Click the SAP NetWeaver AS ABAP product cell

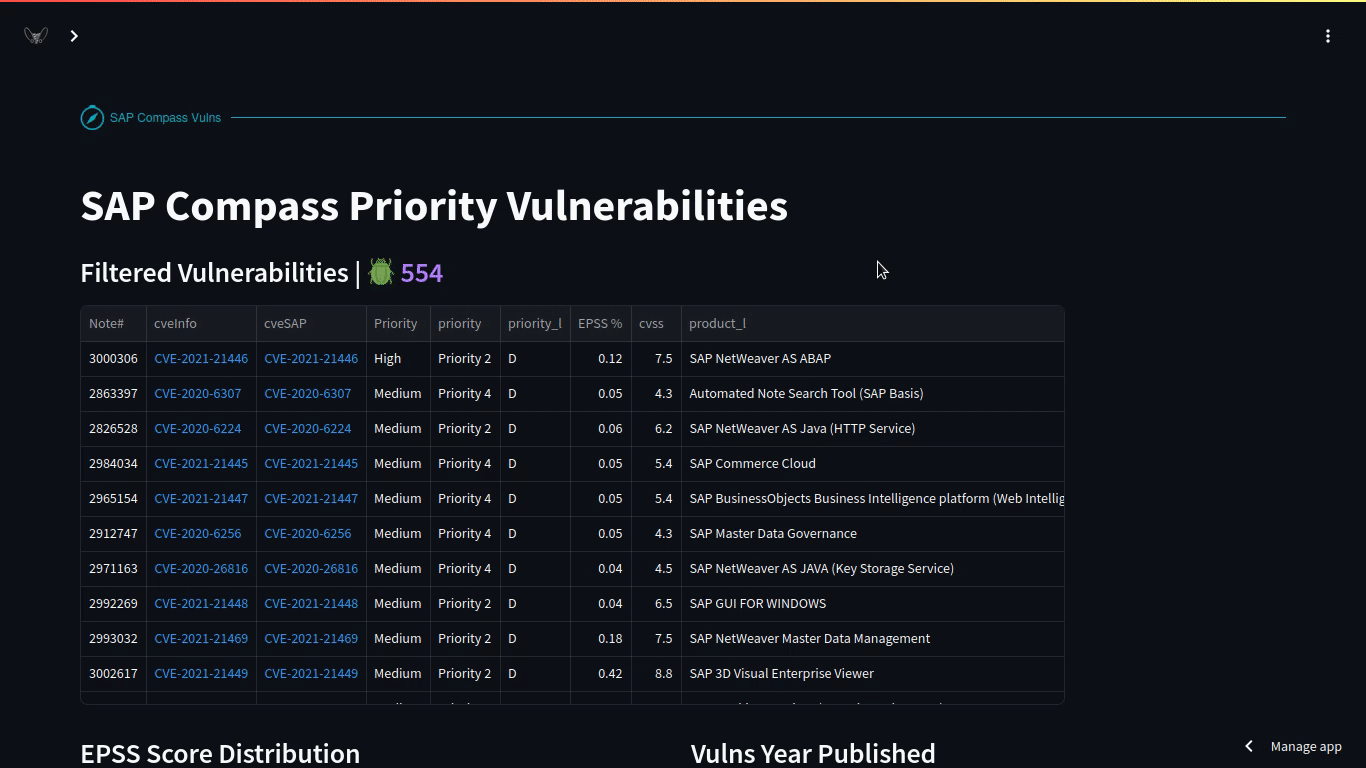[873, 359]
